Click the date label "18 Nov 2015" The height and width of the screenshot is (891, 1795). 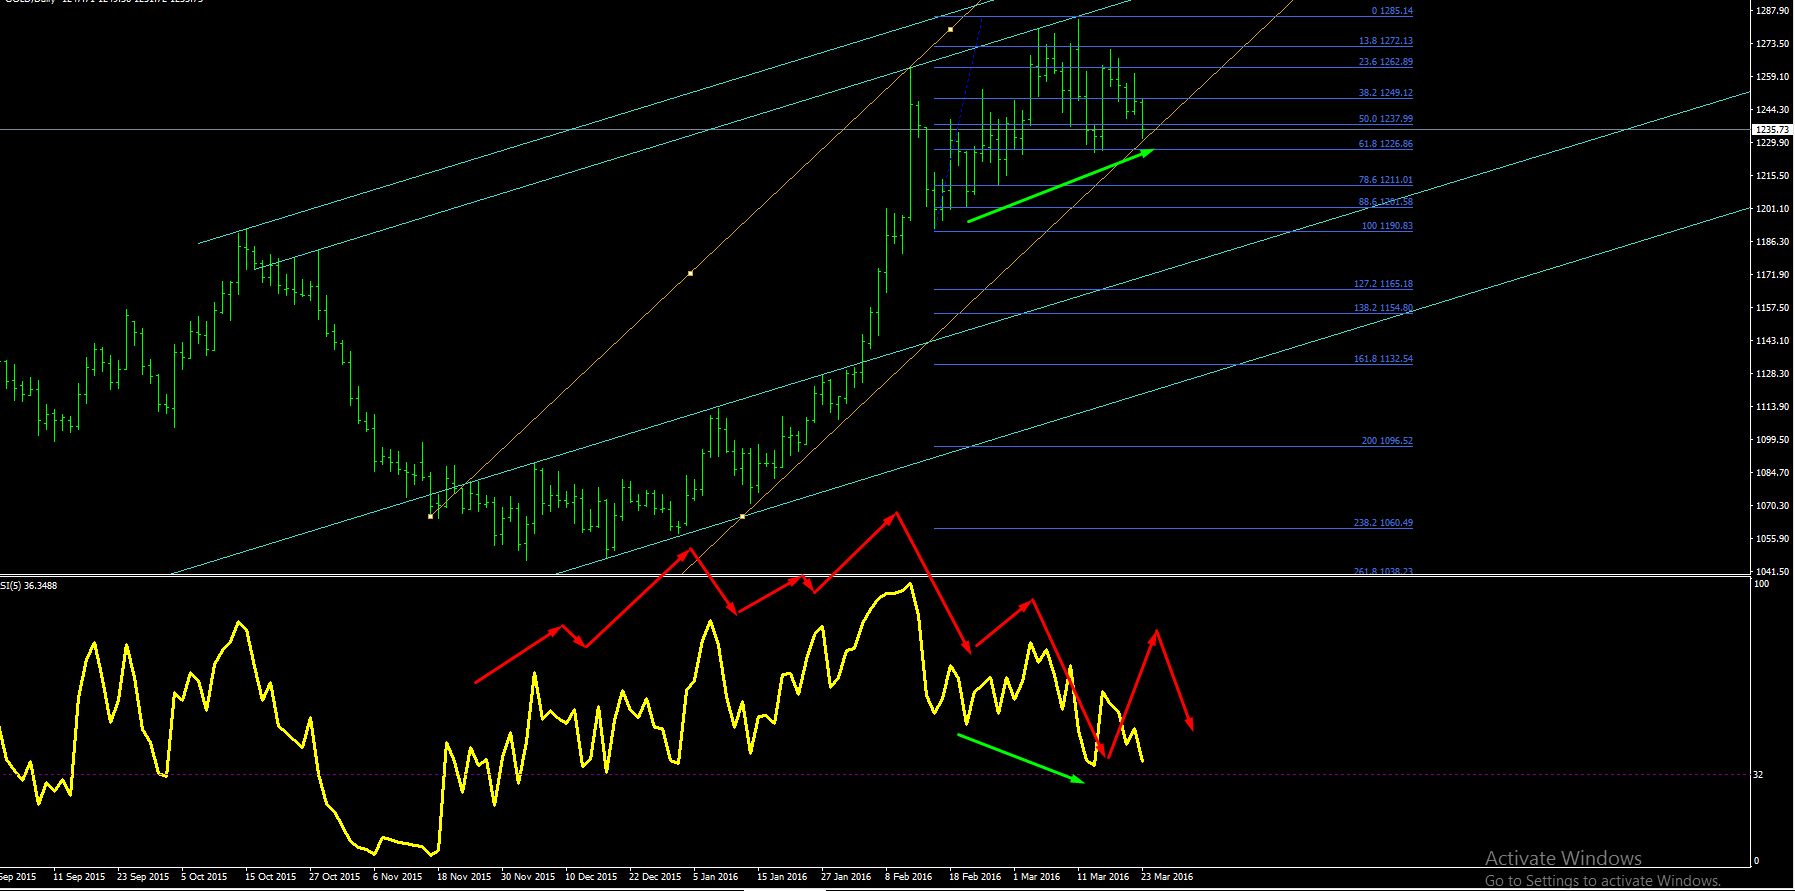[464, 877]
